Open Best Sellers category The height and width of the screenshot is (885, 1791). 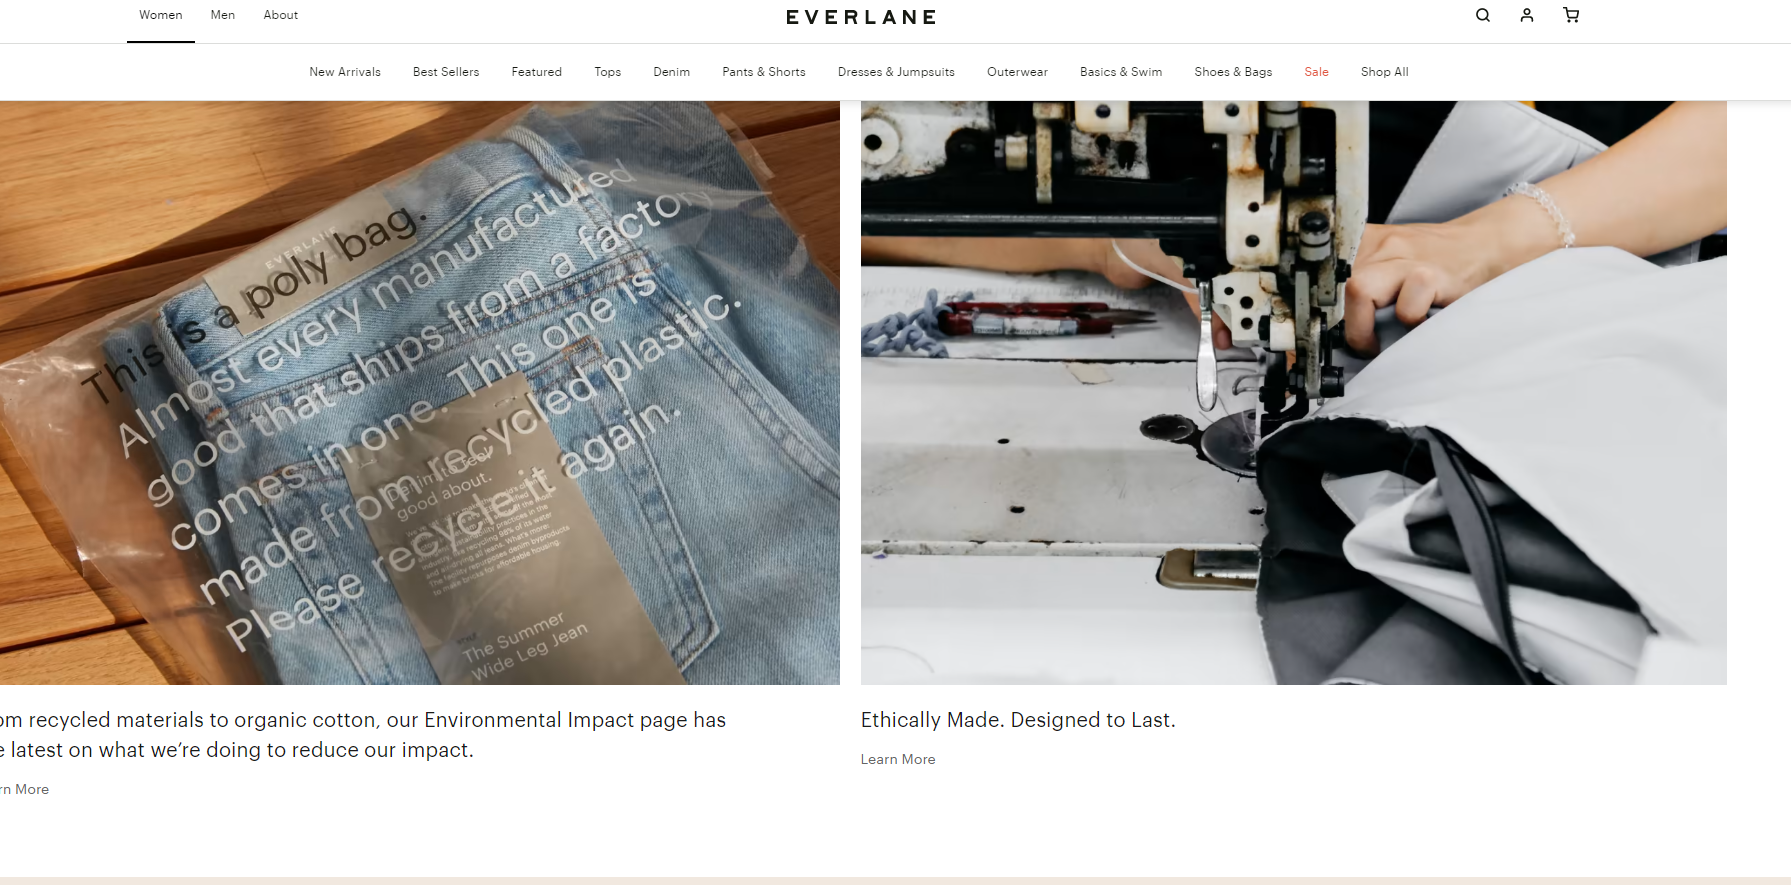446,72
